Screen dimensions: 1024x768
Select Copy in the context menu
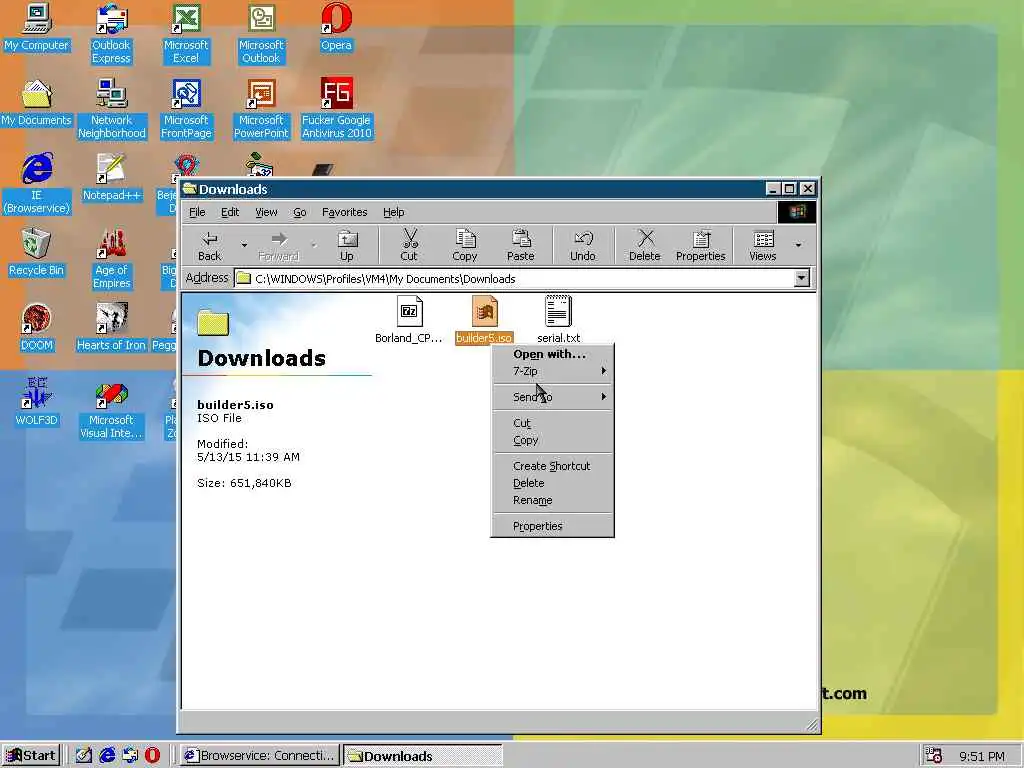(x=552, y=440)
